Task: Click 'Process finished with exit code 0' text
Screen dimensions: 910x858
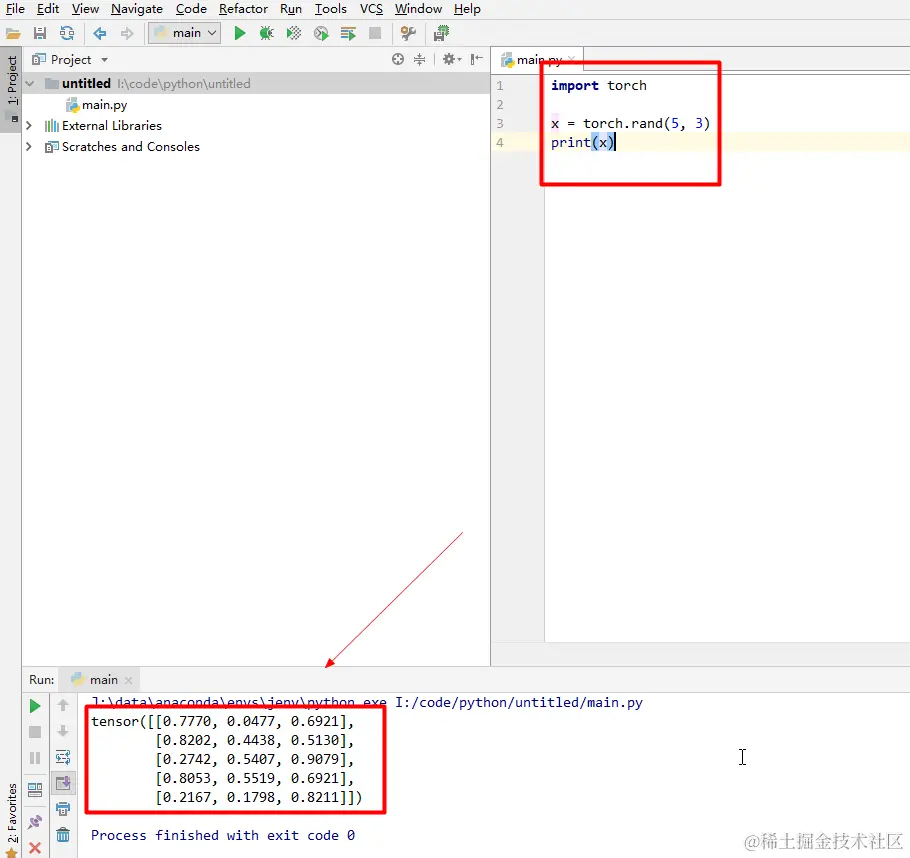Action: click(x=223, y=835)
